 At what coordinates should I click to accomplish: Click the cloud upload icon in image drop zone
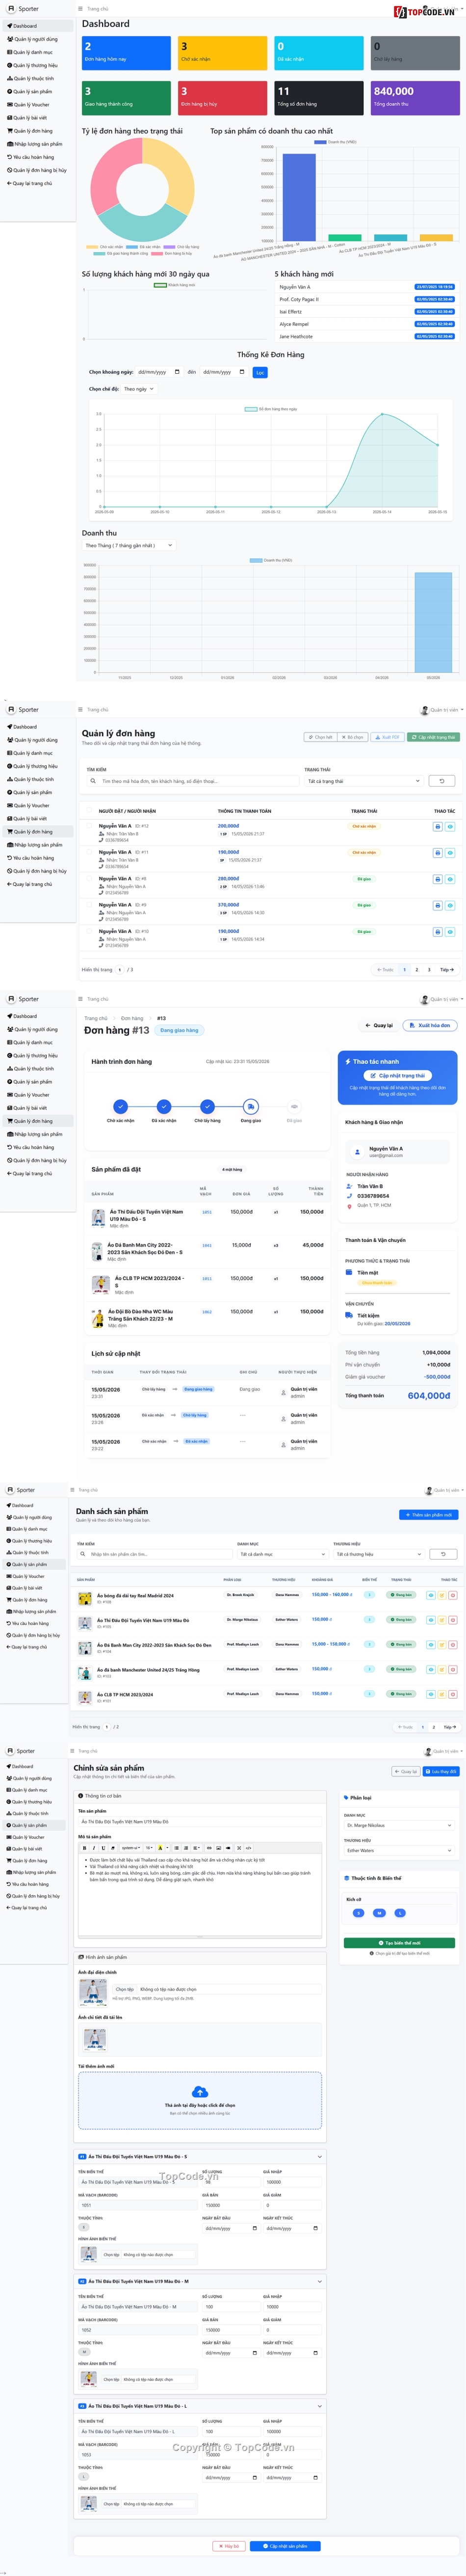pyautogui.click(x=200, y=2091)
